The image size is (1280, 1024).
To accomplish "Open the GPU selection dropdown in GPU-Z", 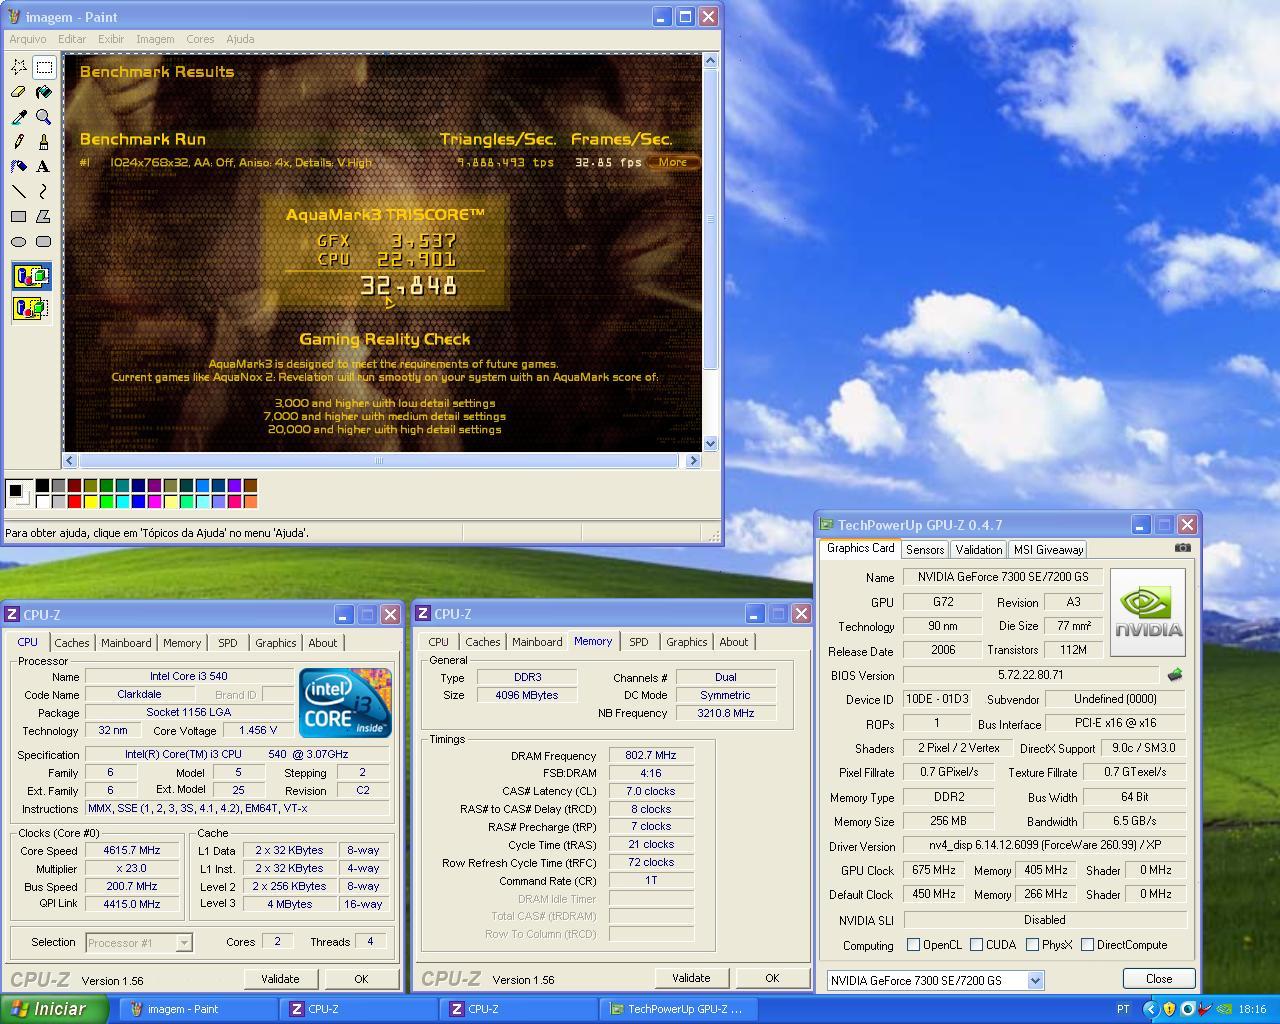I will [1035, 981].
